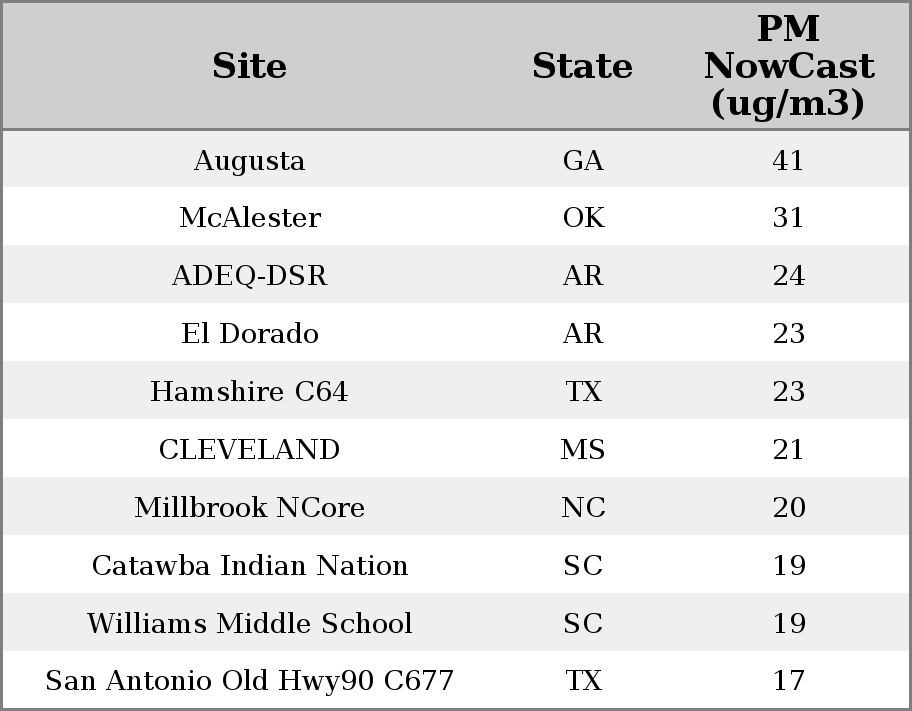The image size is (912, 711).
Task: Click the Site column header
Action: pos(249,66)
